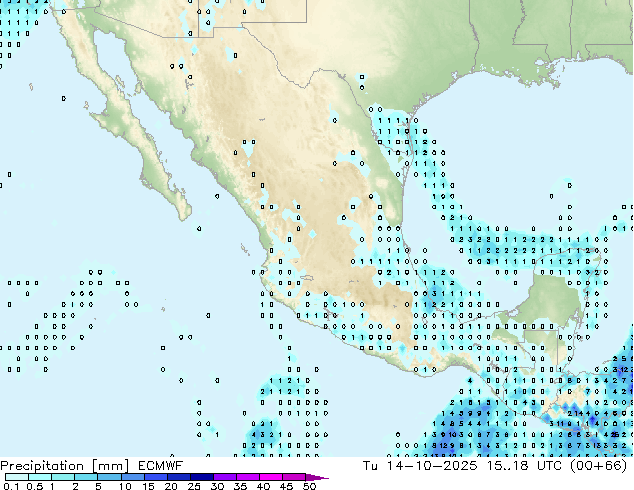The width and height of the screenshot is (634, 490).
Task: Select the 2–5 mm legend color box
Action: (x=86, y=477)
